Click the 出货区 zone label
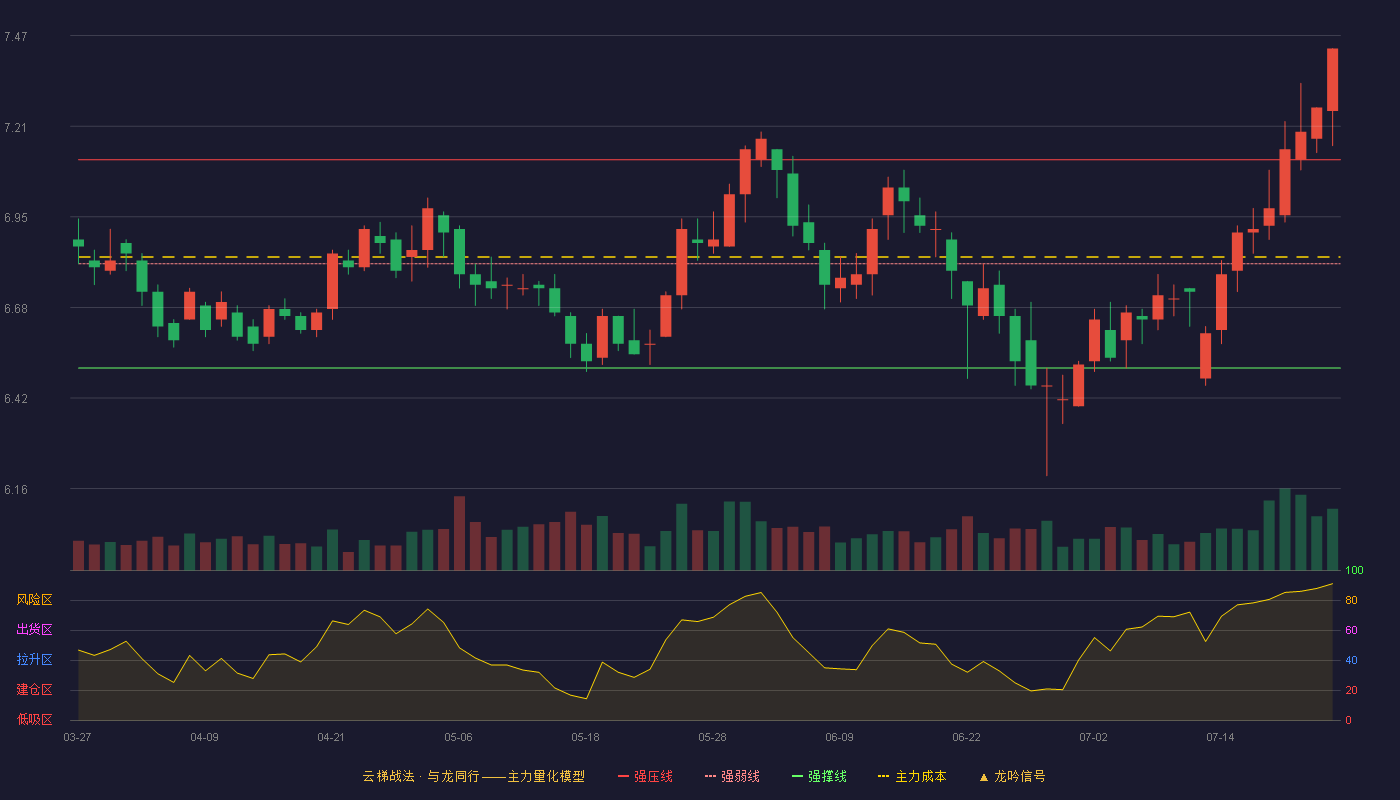The image size is (1400, 800). point(34,630)
